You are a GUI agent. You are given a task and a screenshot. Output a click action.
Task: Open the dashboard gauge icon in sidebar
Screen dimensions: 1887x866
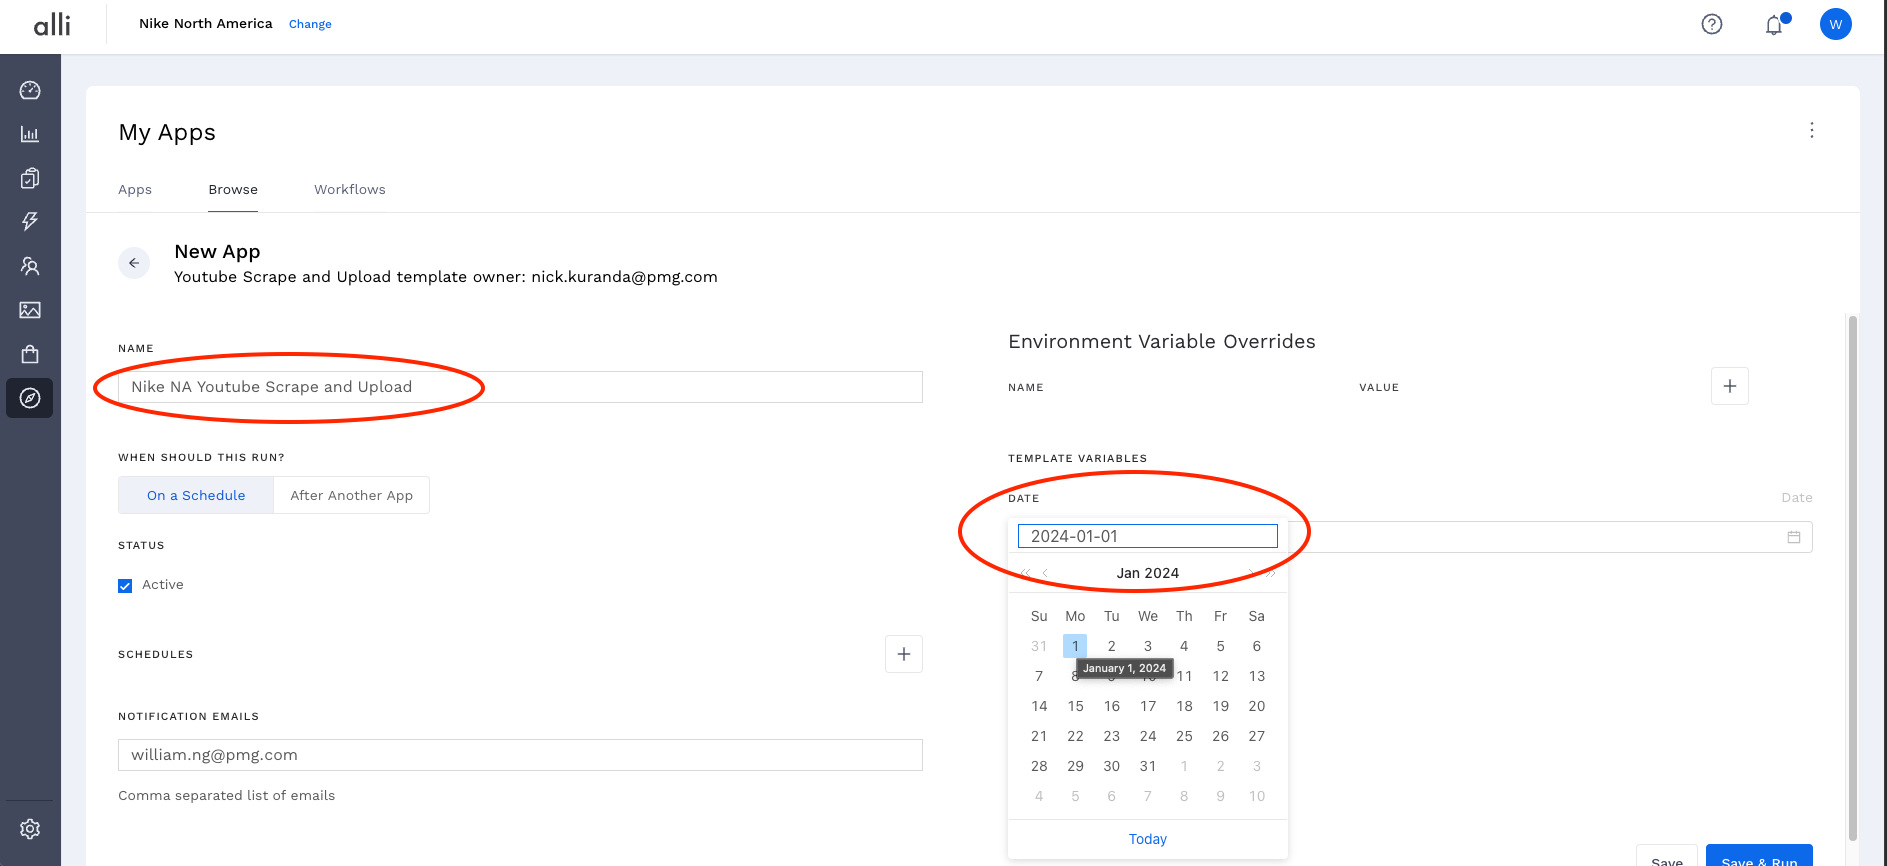[30, 90]
